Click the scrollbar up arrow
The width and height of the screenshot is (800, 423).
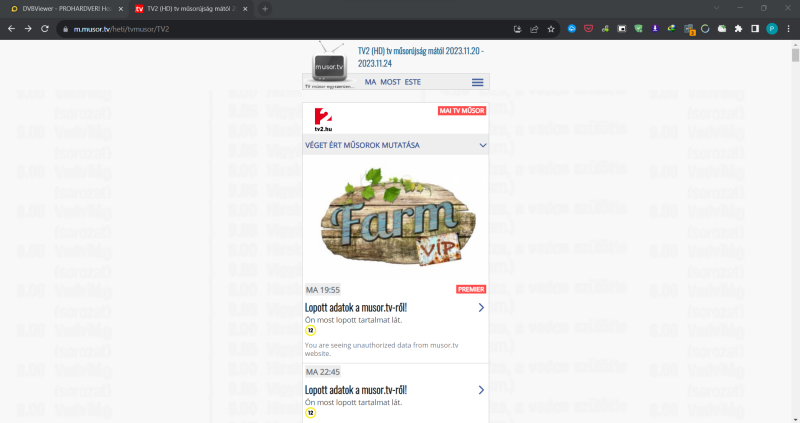click(x=795, y=44)
